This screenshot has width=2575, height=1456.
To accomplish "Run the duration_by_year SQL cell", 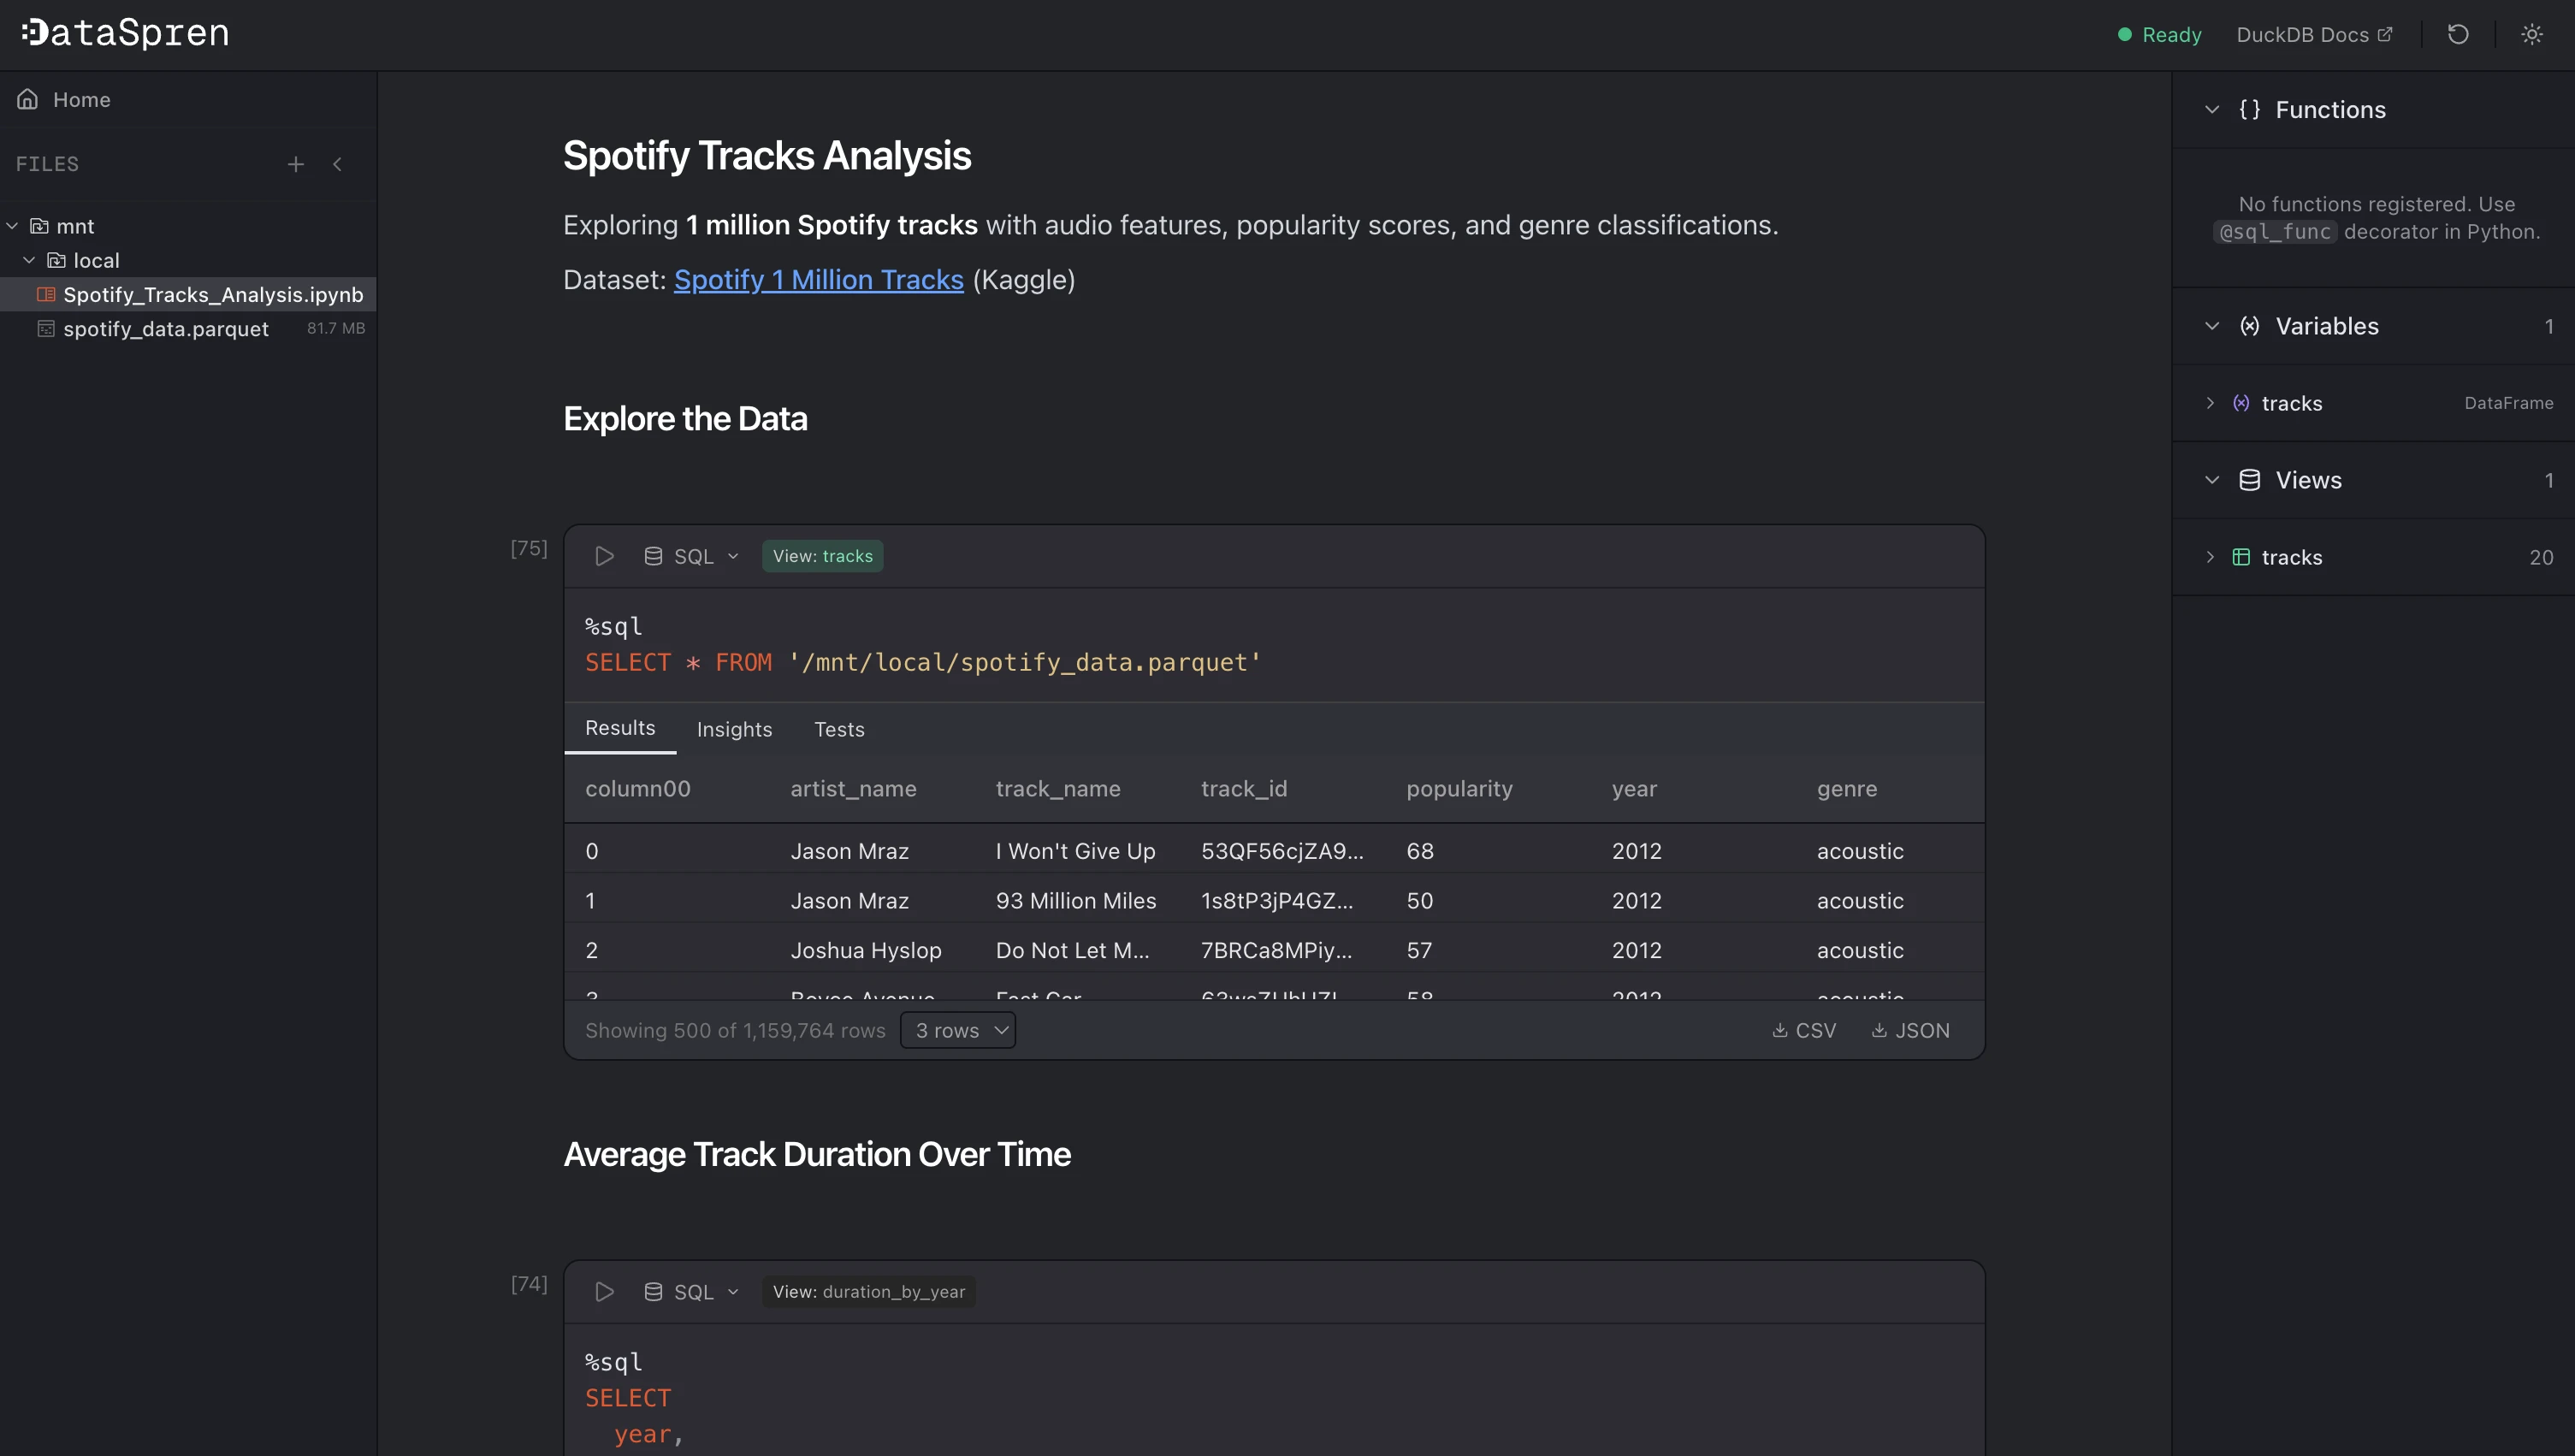I will [x=604, y=1292].
